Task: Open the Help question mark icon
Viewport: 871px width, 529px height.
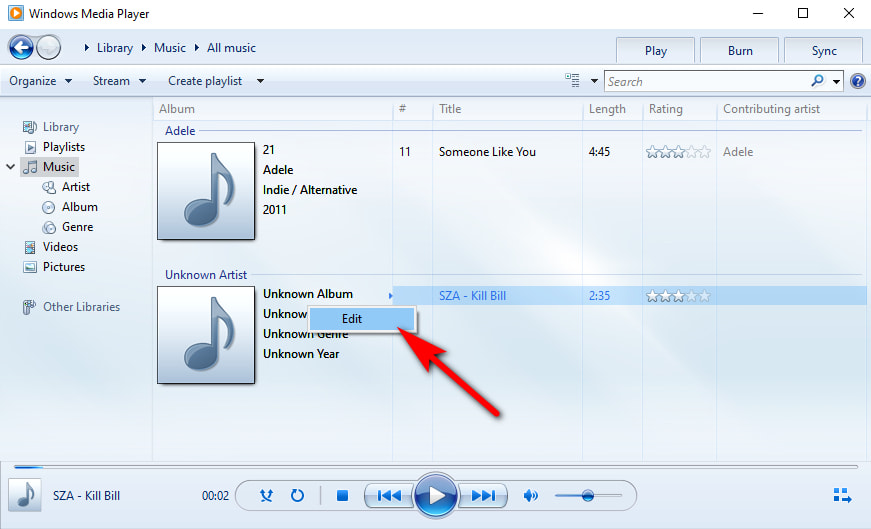Action: [857, 81]
